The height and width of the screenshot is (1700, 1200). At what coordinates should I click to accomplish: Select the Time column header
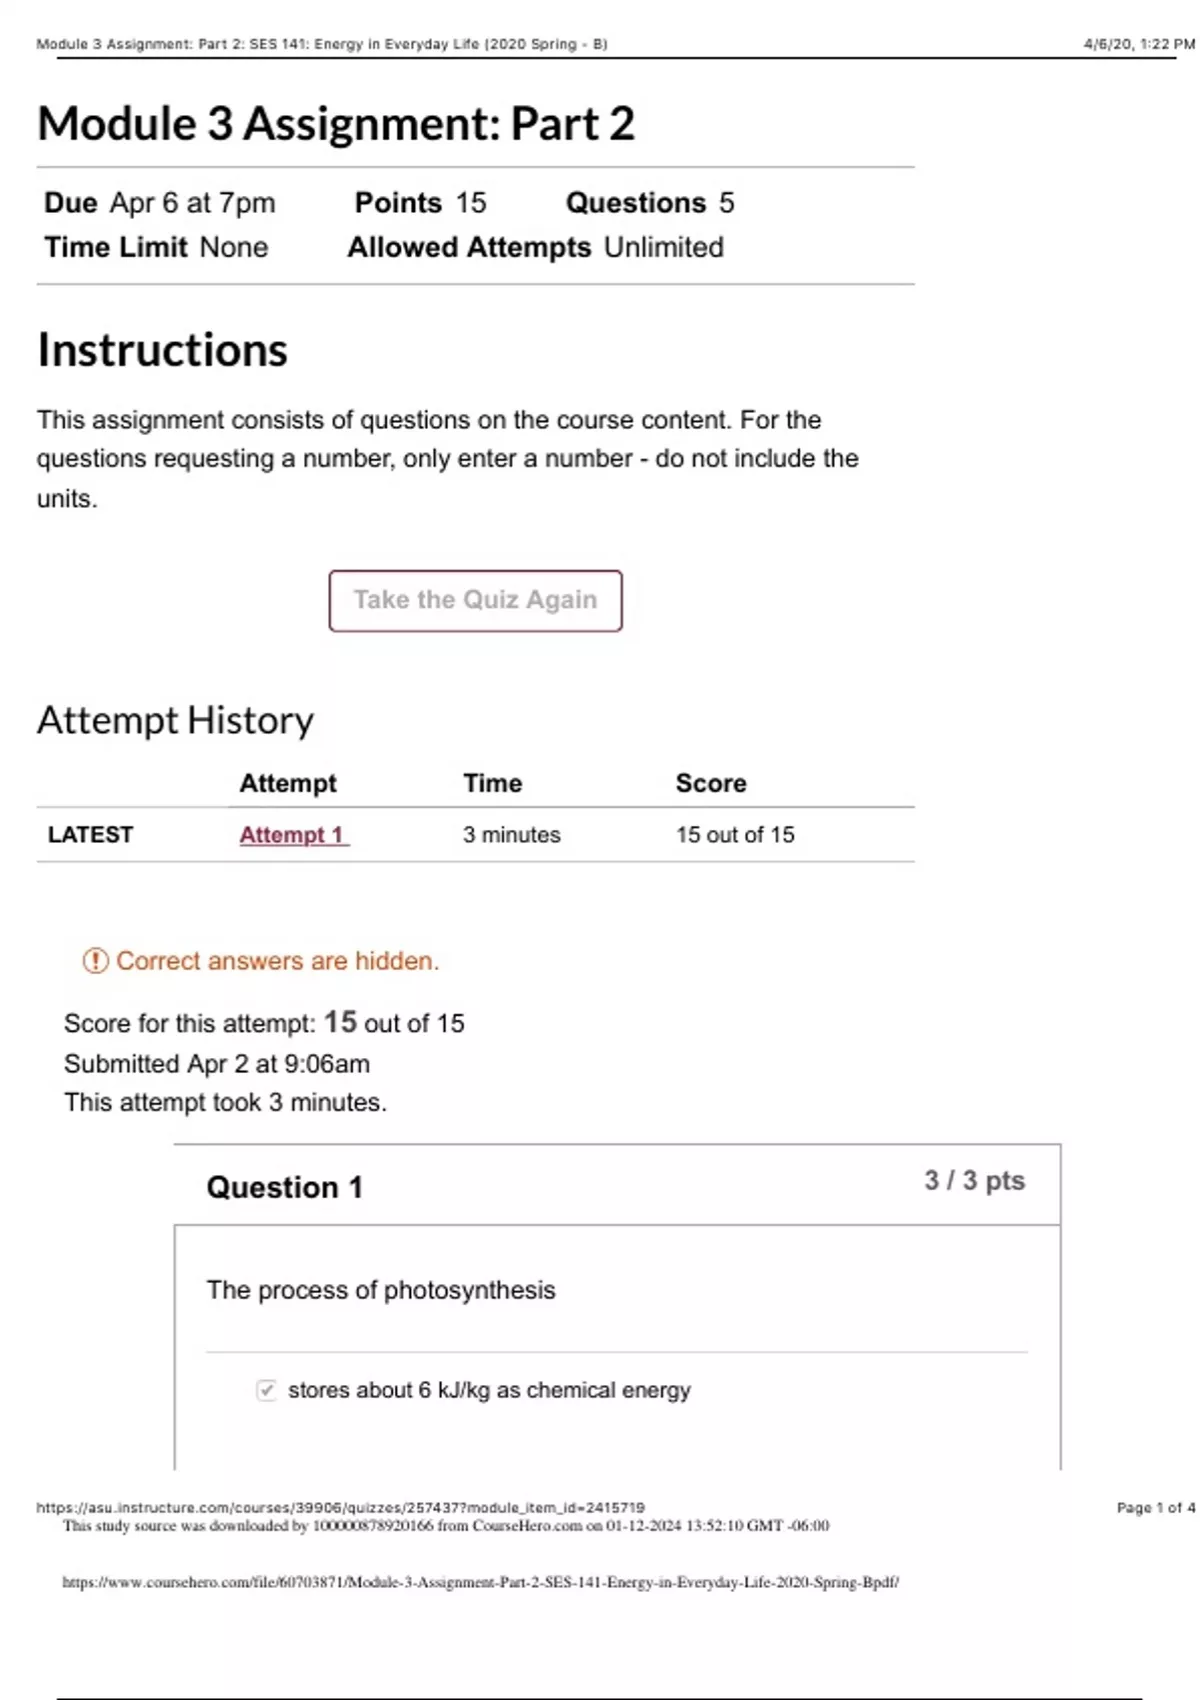(492, 783)
